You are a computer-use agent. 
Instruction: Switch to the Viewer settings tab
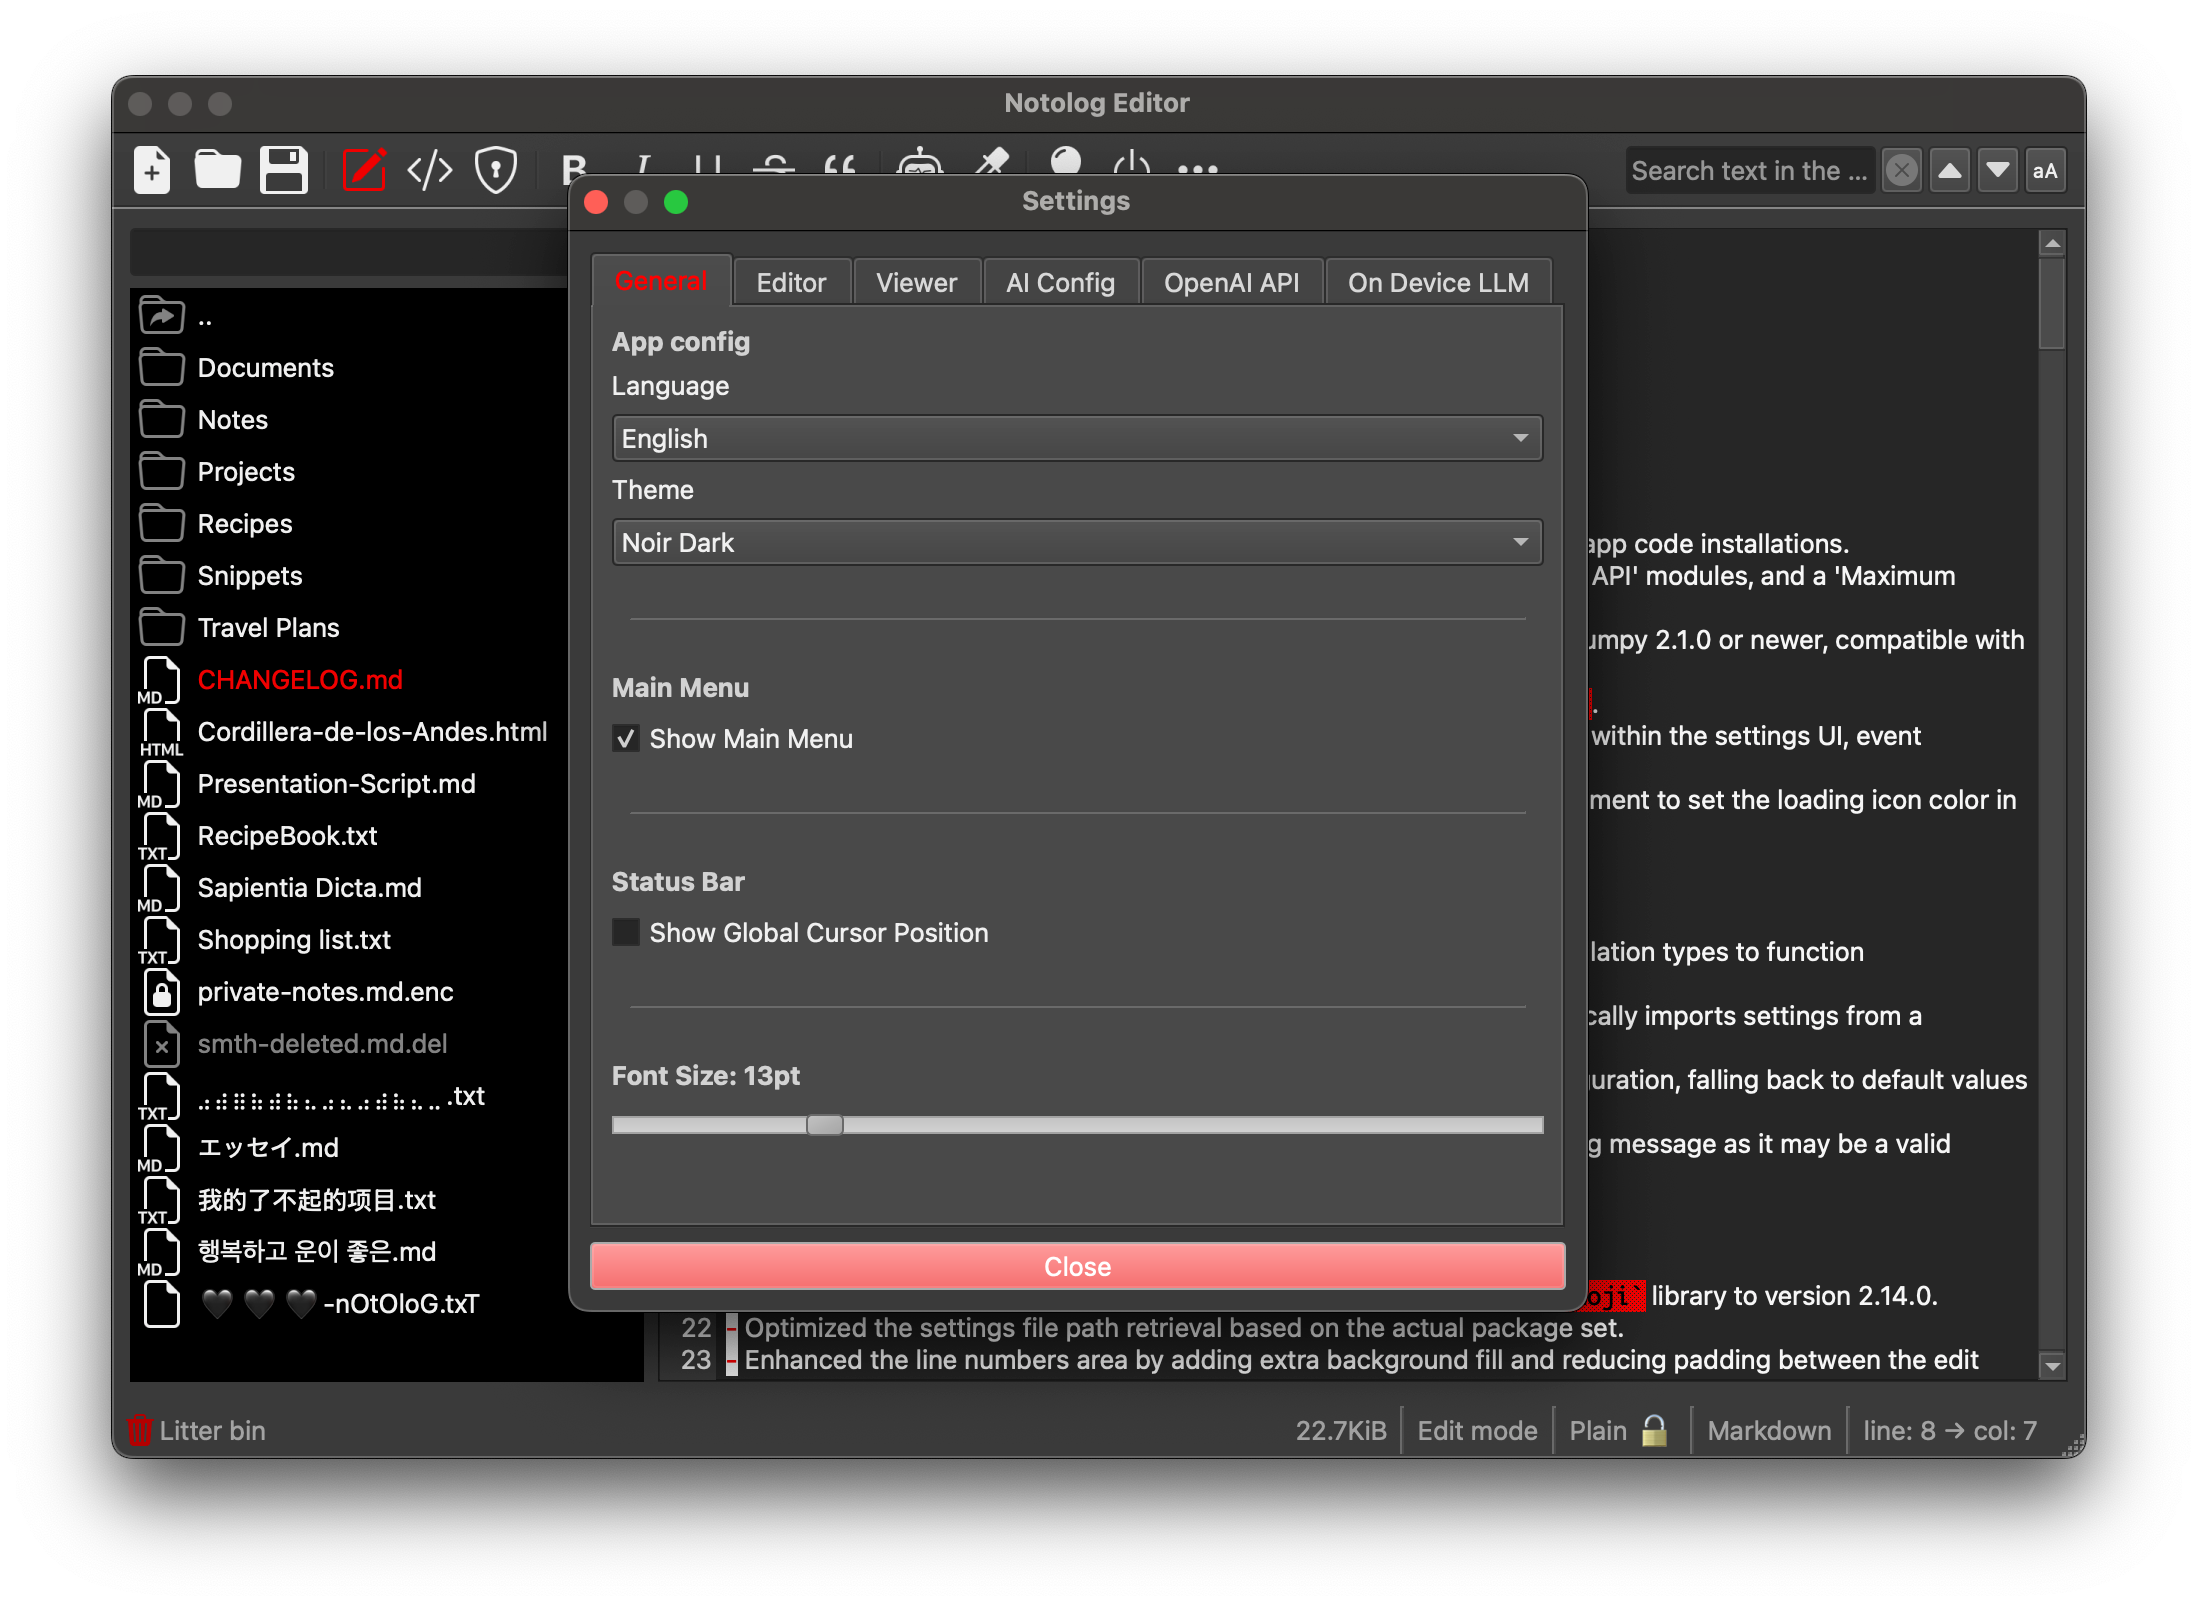click(916, 283)
